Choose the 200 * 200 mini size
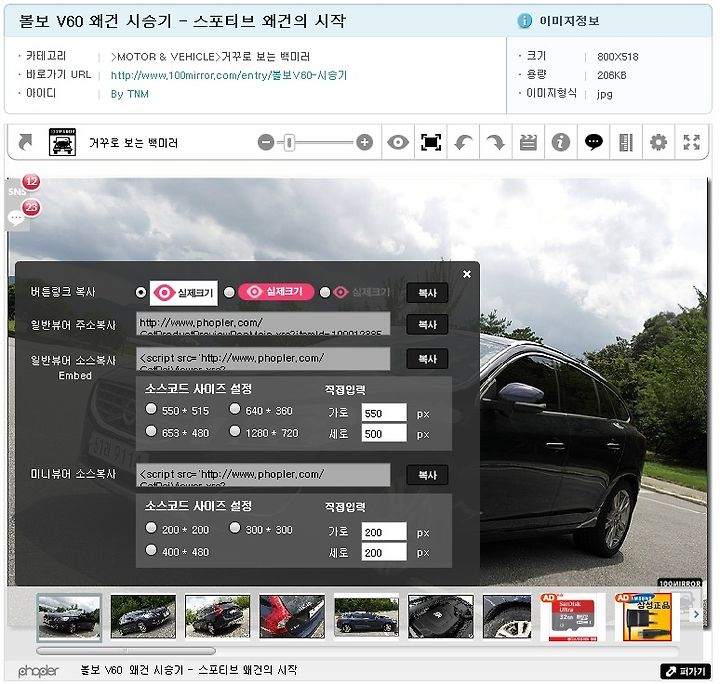The height and width of the screenshot is (684, 720). tap(151, 528)
